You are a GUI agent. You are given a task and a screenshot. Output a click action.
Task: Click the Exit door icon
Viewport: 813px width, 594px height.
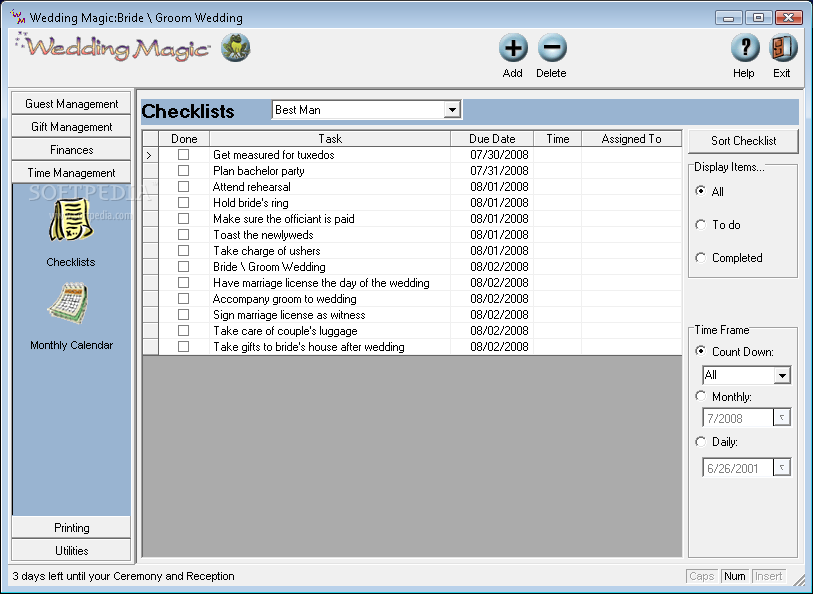(x=782, y=48)
